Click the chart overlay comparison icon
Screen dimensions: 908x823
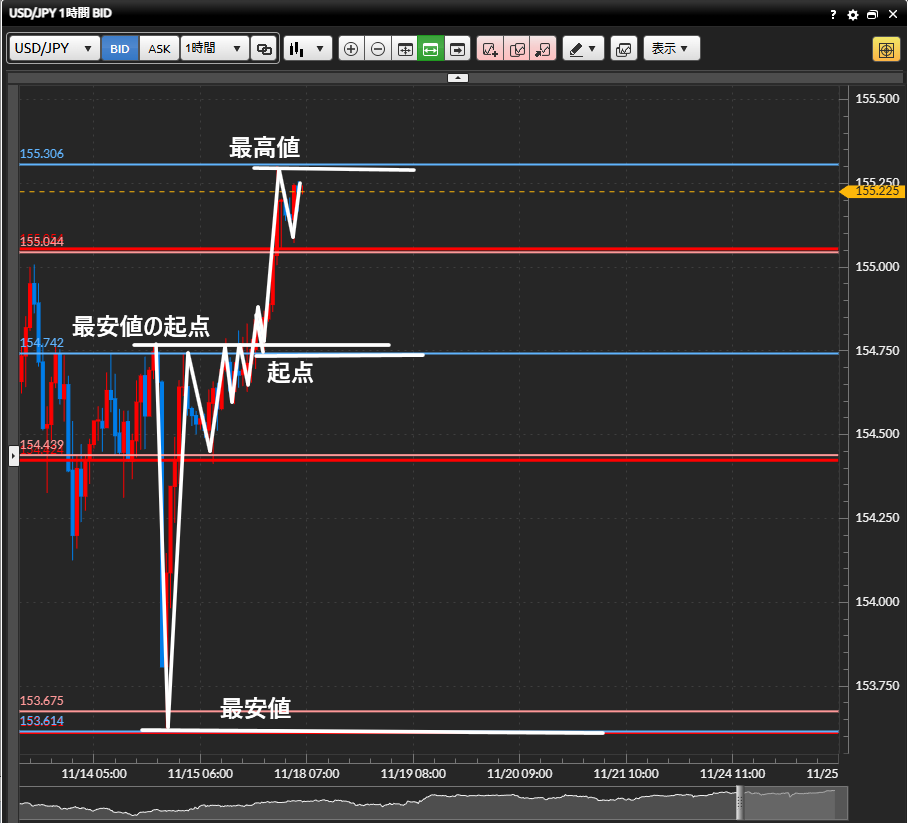[x=623, y=48]
